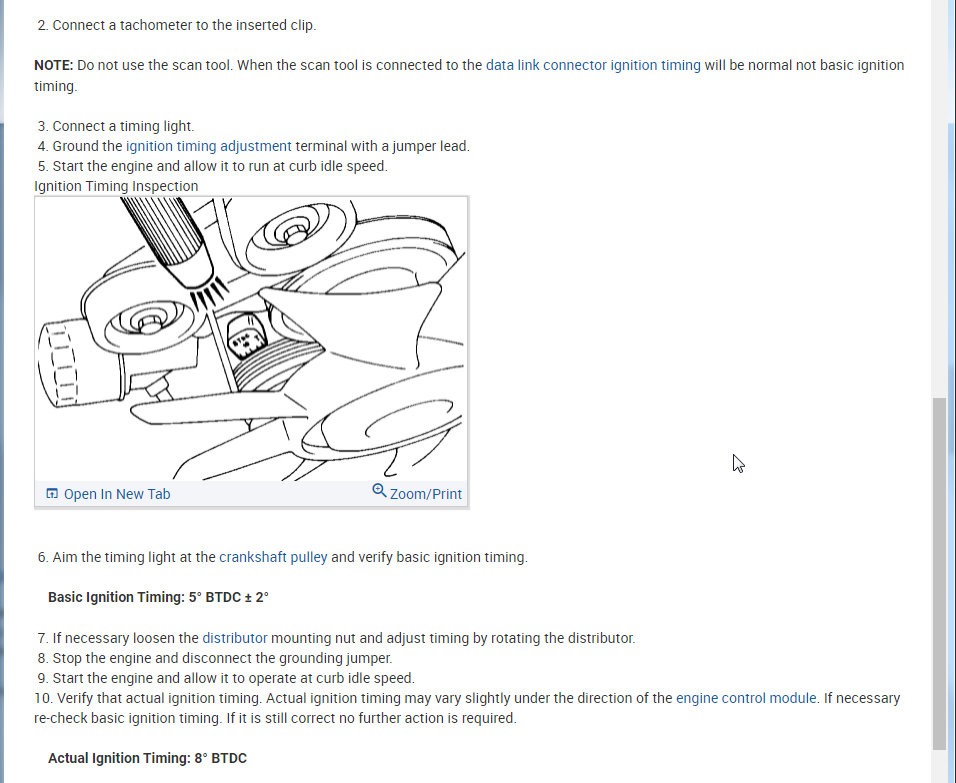This screenshot has height=783, width=956.
Task: Click the Ignition Timing Inspection caption
Action: click(x=116, y=187)
